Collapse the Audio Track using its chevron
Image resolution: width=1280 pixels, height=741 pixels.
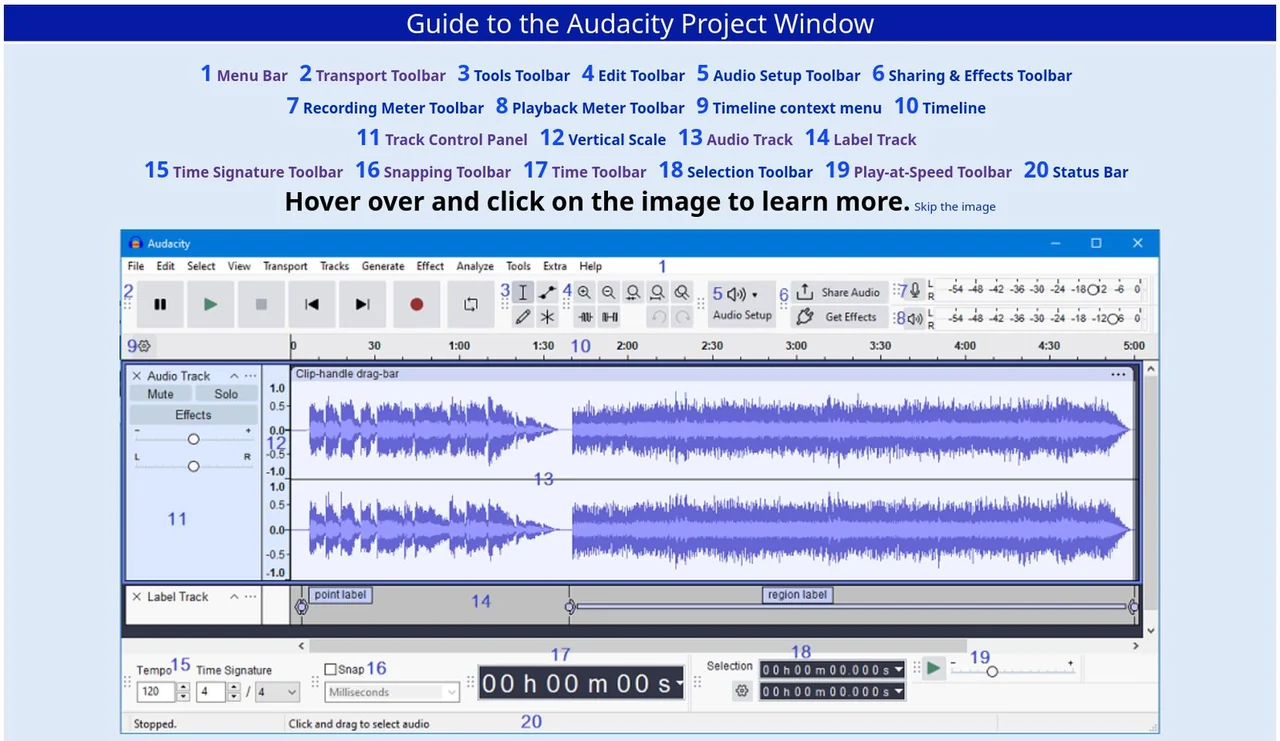tap(234, 376)
